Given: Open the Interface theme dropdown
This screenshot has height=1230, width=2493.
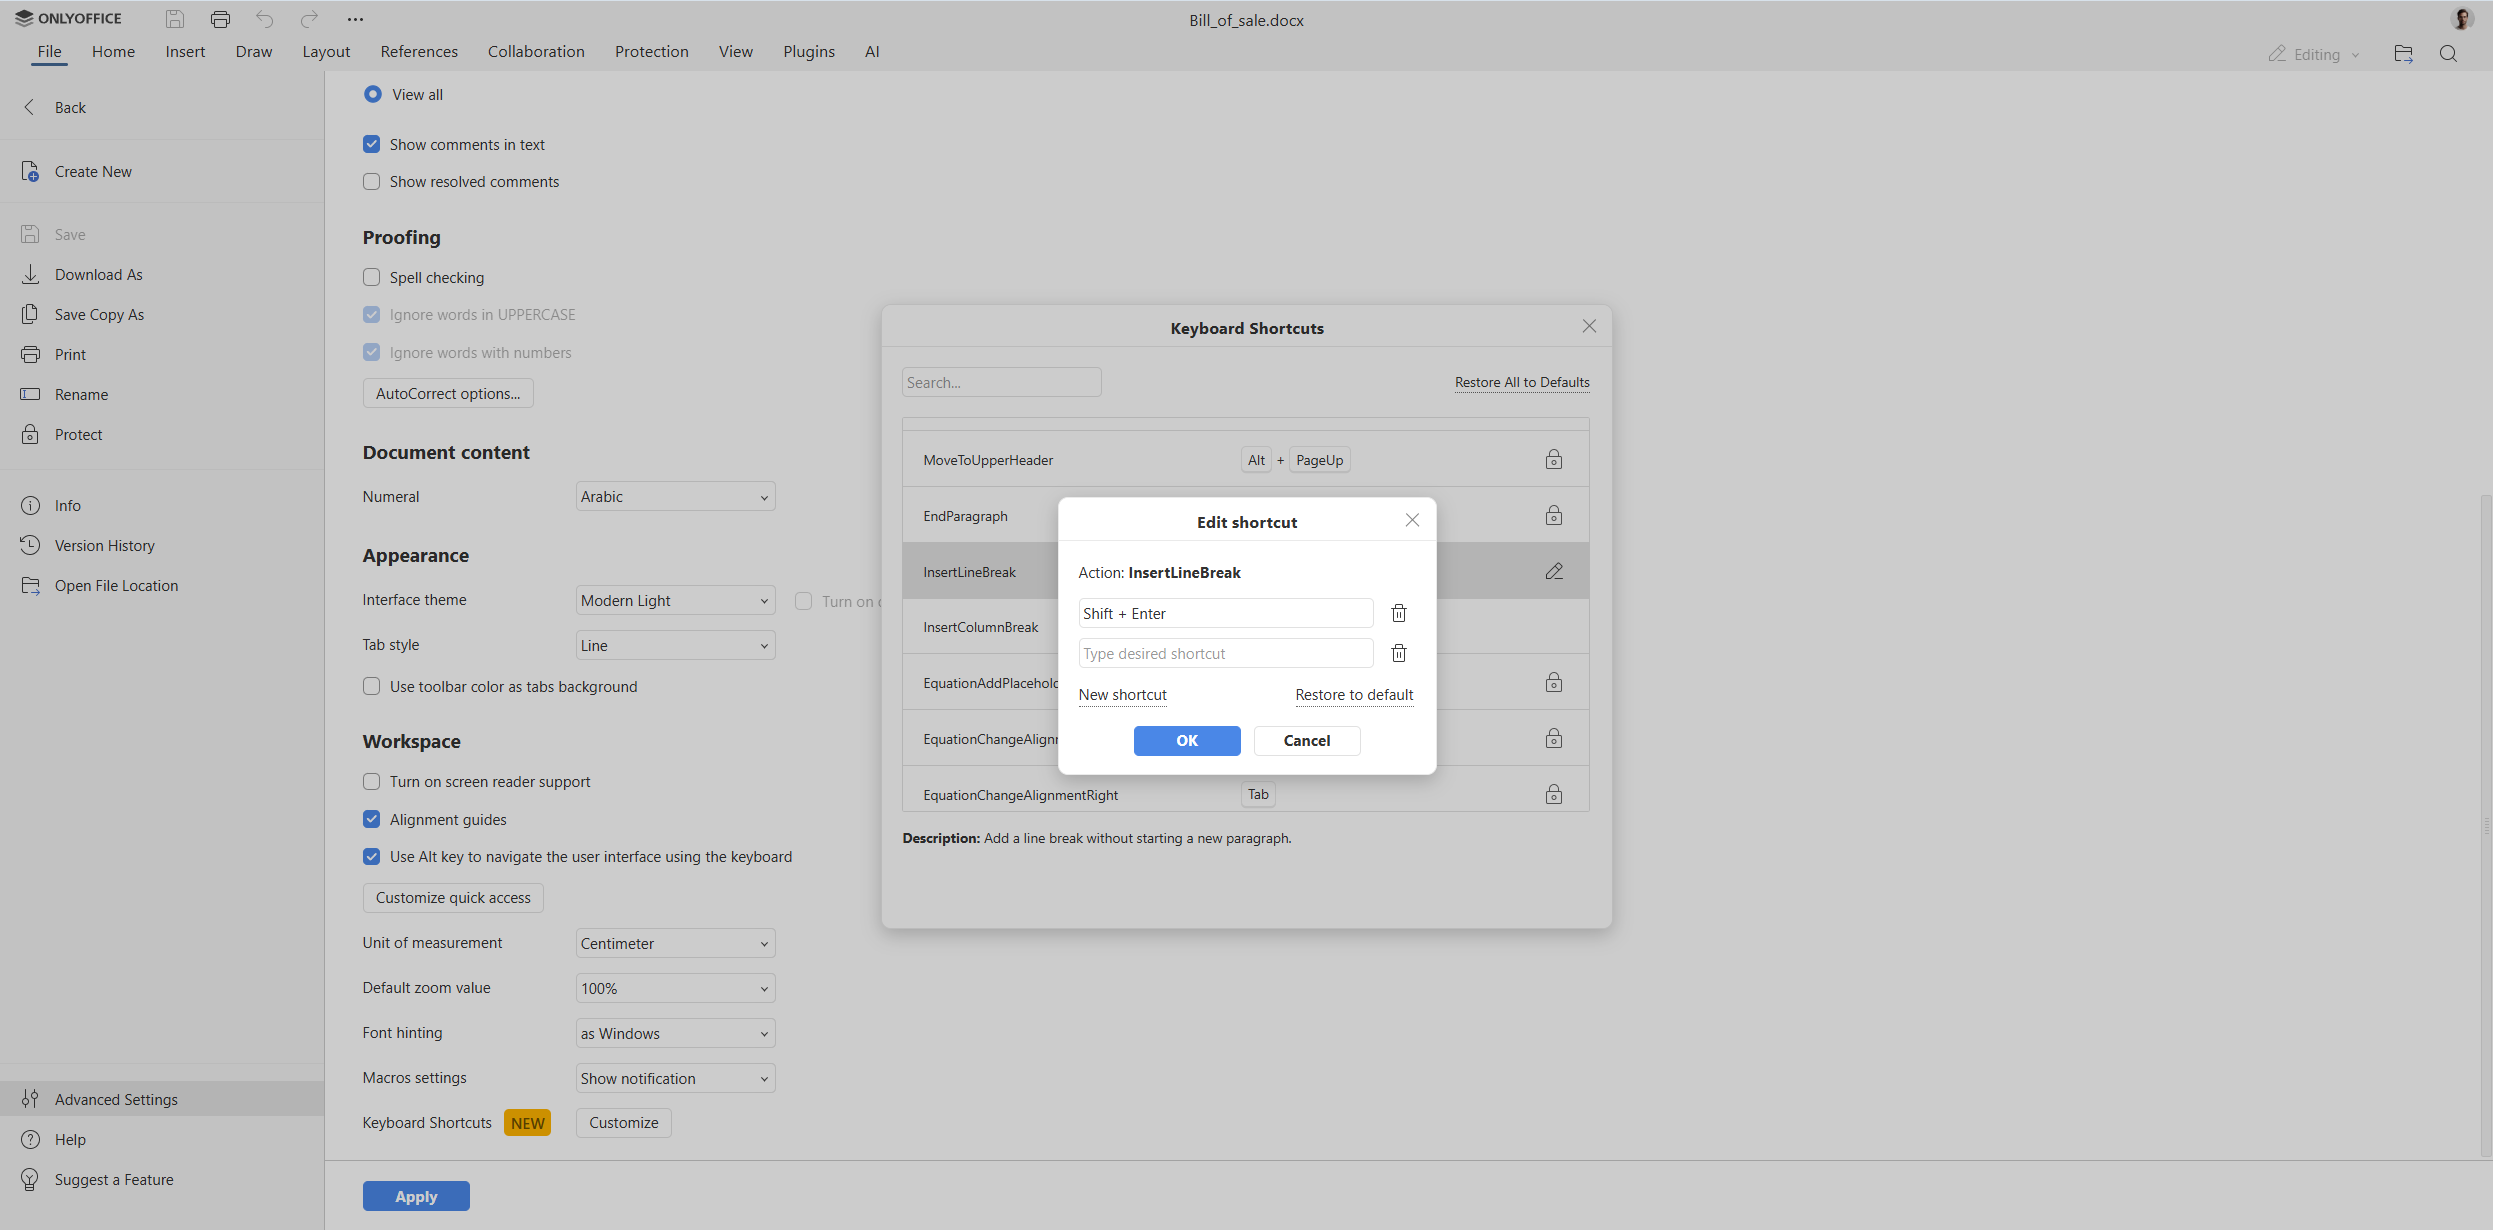Looking at the screenshot, I should (675, 599).
